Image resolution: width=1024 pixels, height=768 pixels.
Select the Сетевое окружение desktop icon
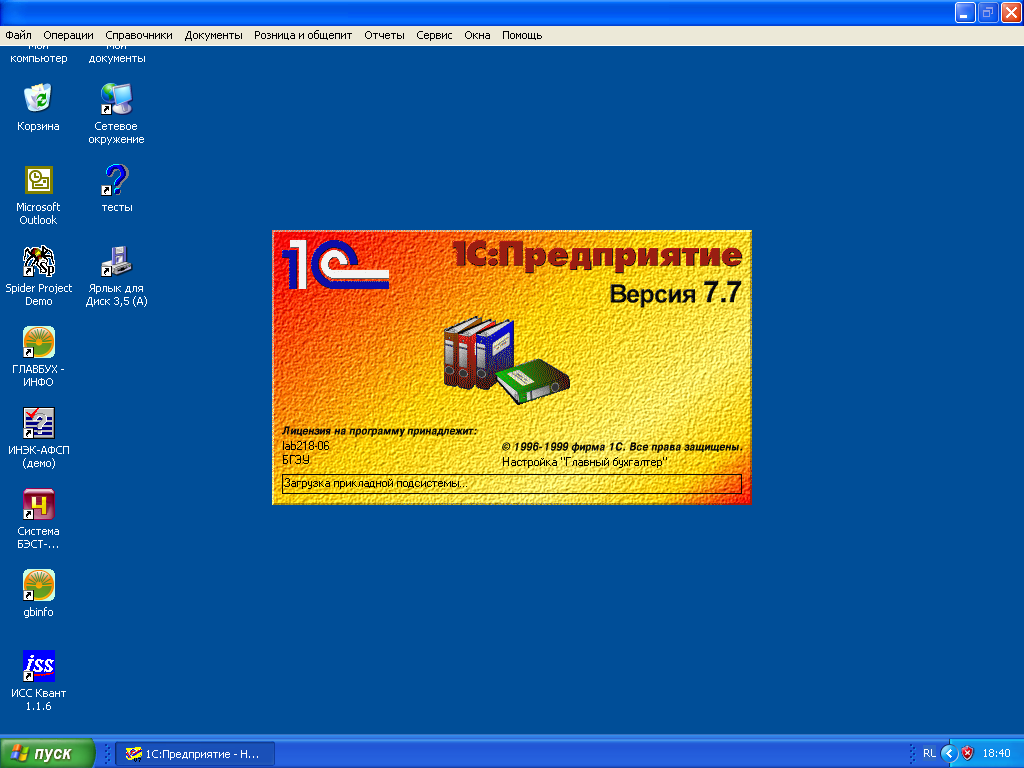[x=116, y=99]
